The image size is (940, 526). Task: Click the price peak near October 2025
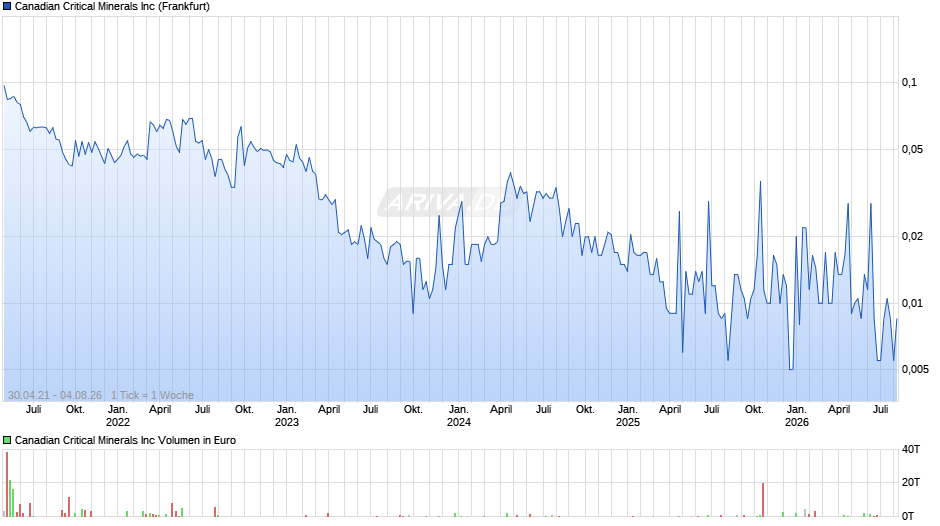coord(760,182)
